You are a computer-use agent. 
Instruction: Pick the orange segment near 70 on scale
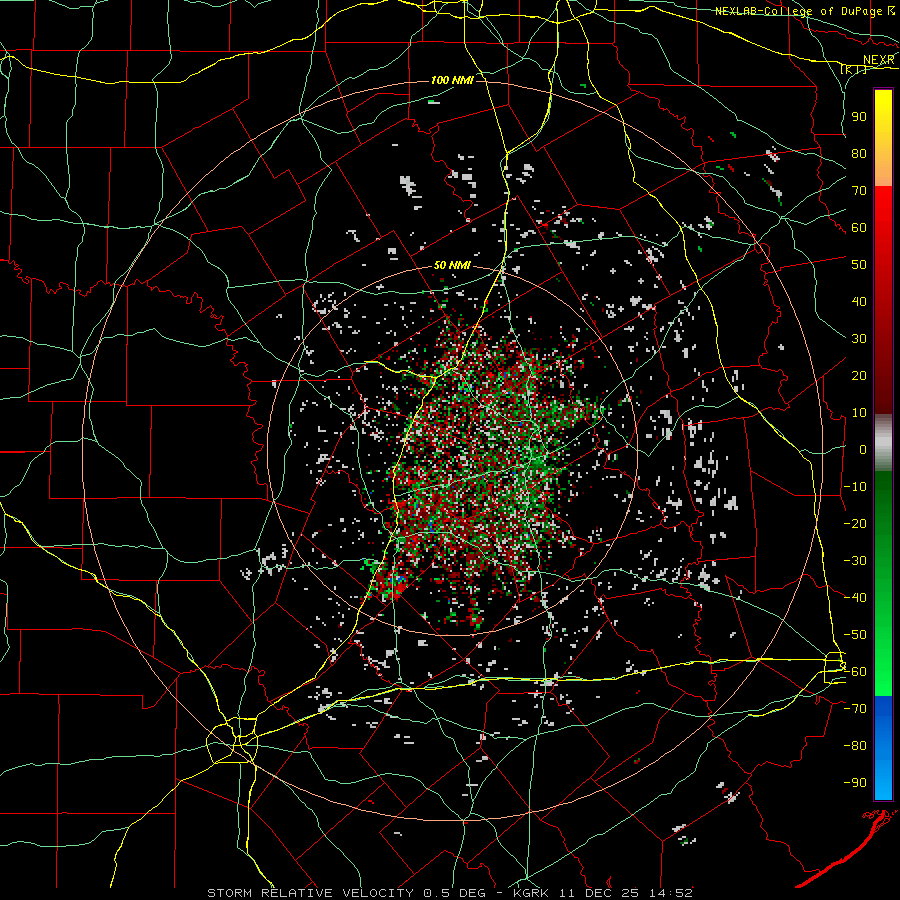(883, 170)
